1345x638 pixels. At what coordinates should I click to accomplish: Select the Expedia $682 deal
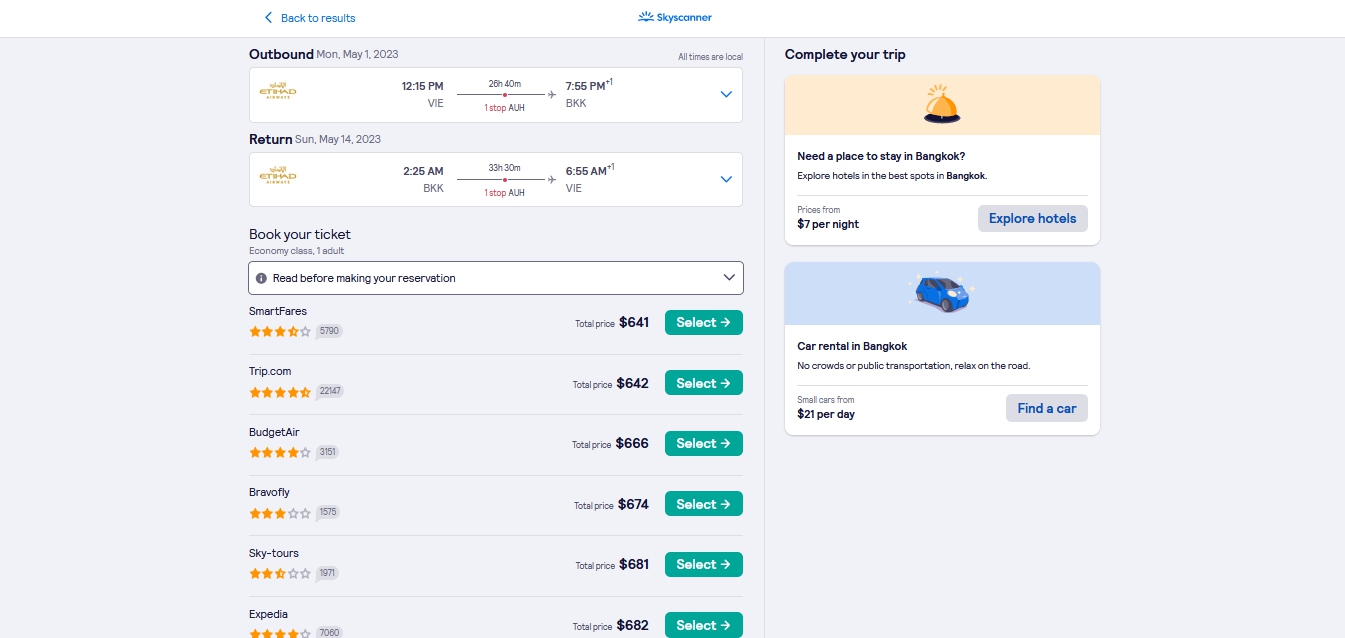pos(704,625)
